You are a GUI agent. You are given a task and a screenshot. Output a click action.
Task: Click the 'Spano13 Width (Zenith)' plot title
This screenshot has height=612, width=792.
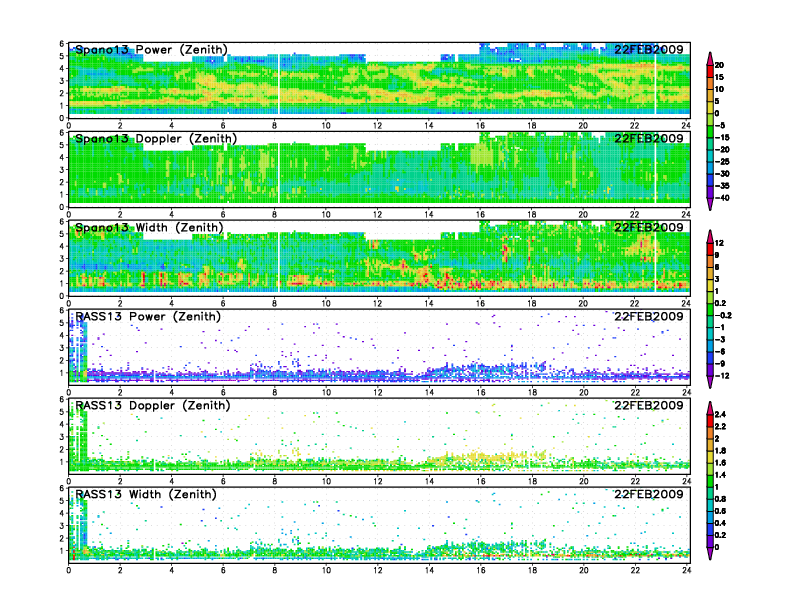149,227
